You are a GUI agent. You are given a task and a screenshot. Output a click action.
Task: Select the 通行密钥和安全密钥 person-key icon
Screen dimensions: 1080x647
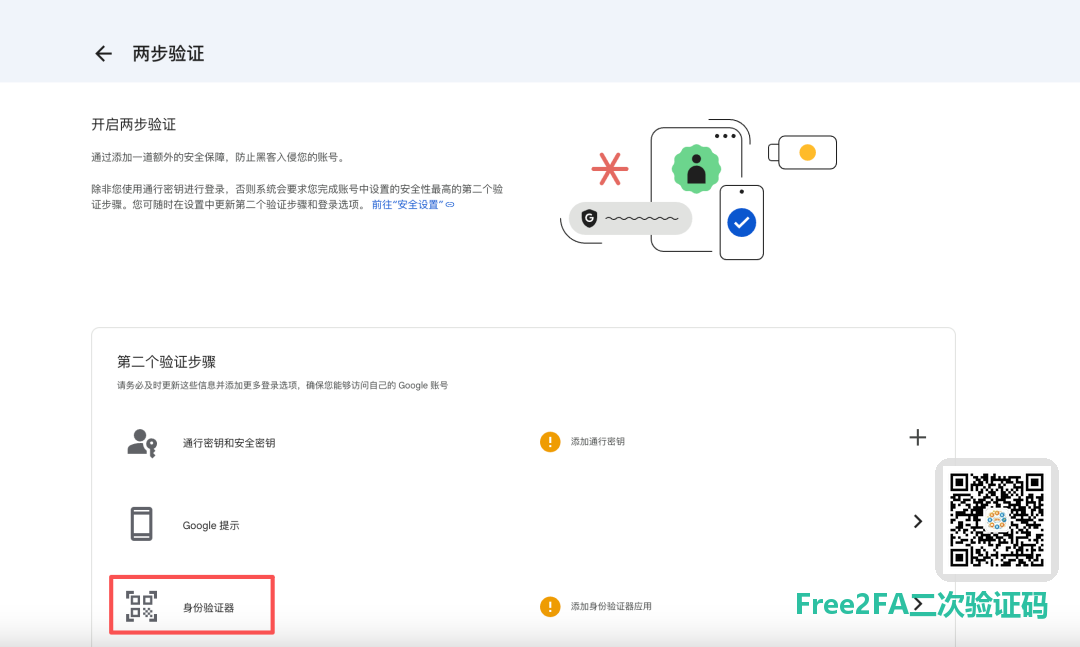click(x=142, y=442)
